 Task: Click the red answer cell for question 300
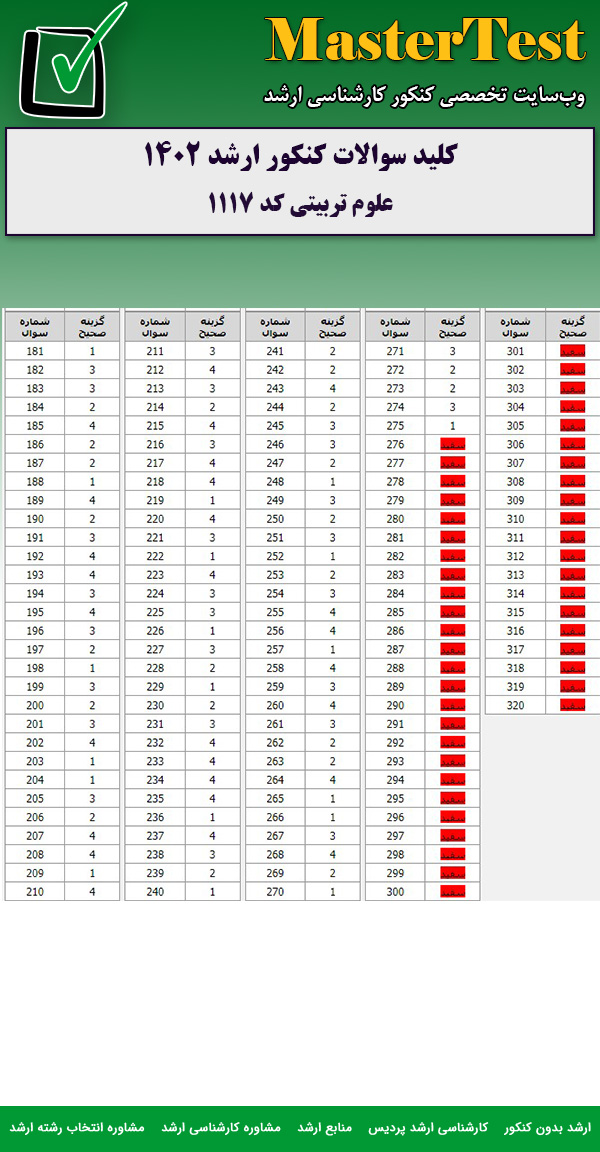452,891
